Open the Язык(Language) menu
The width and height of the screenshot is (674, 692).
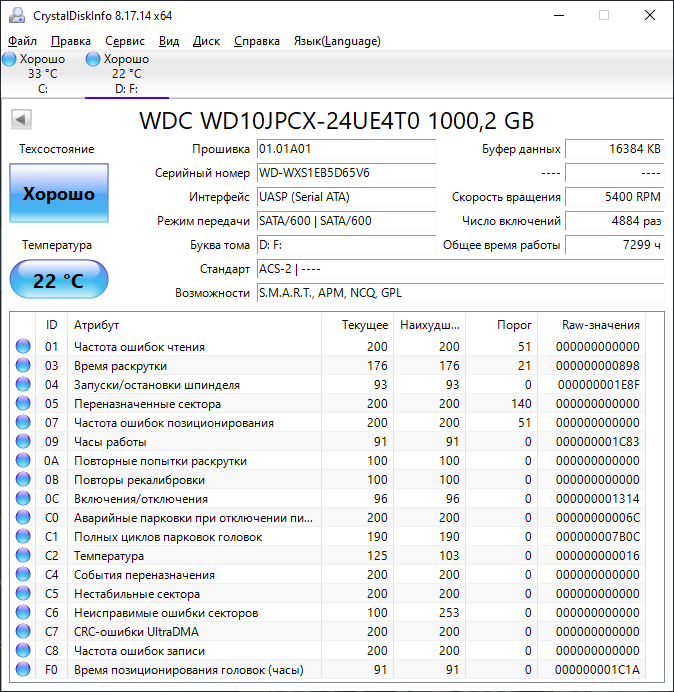click(x=336, y=41)
